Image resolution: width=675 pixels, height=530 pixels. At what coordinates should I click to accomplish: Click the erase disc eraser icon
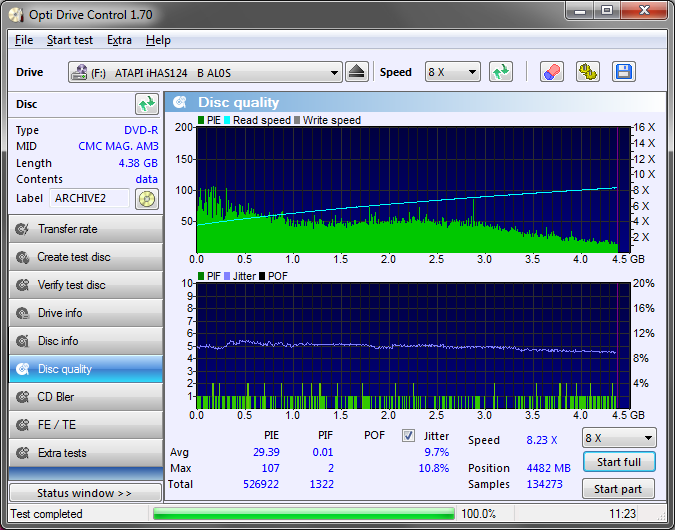[552, 72]
